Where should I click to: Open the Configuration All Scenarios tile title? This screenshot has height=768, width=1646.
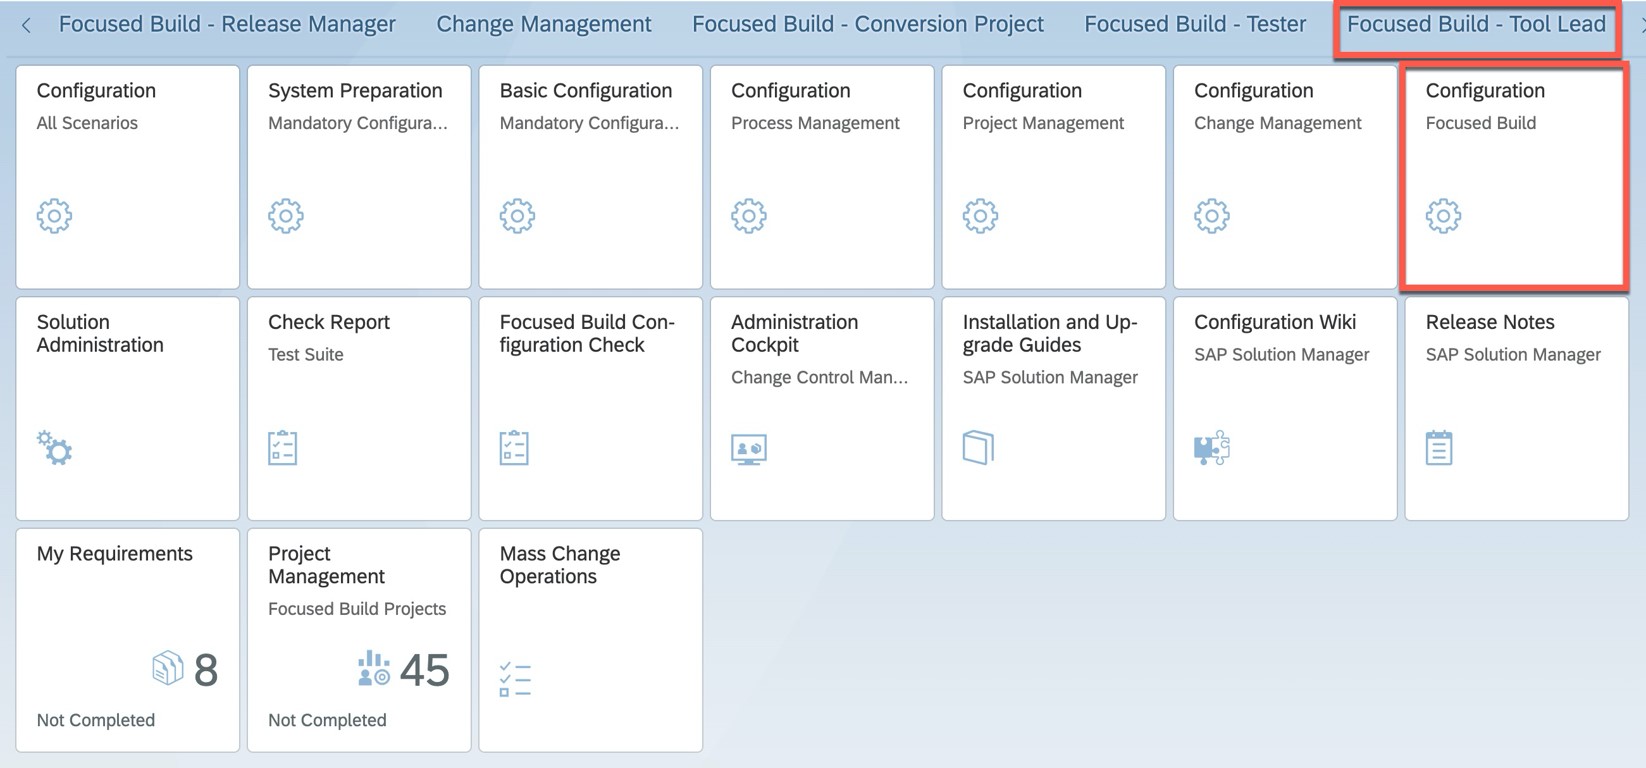[x=96, y=91]
